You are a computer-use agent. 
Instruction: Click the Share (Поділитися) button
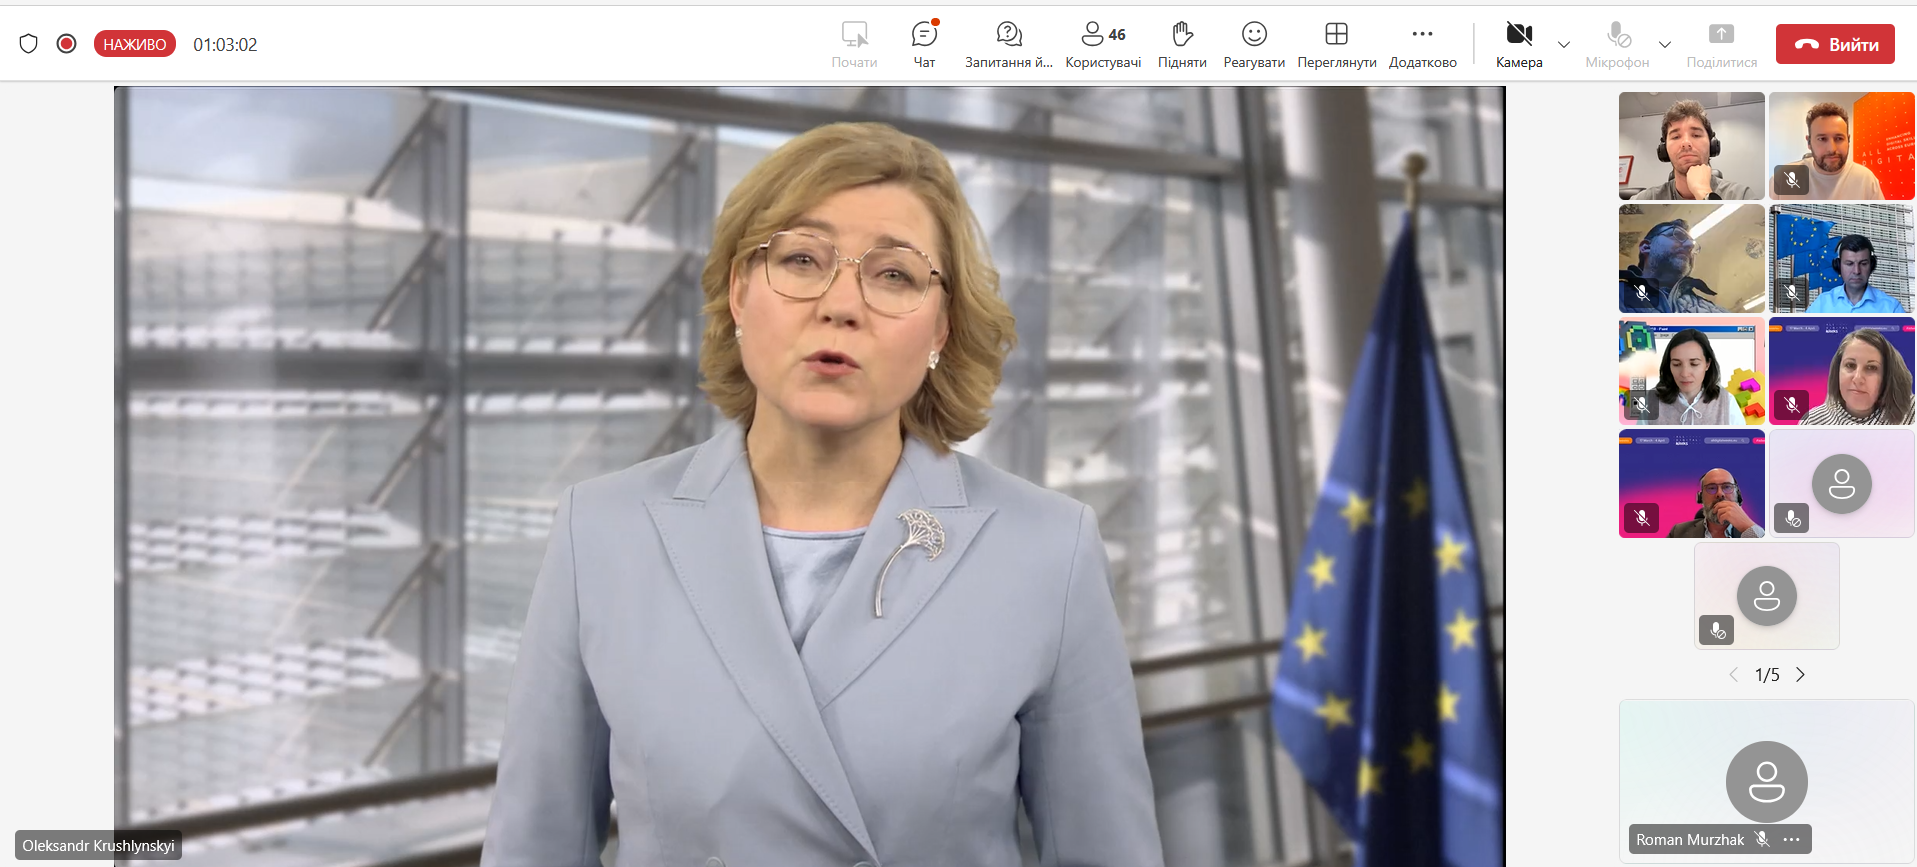click(1721, 44)
